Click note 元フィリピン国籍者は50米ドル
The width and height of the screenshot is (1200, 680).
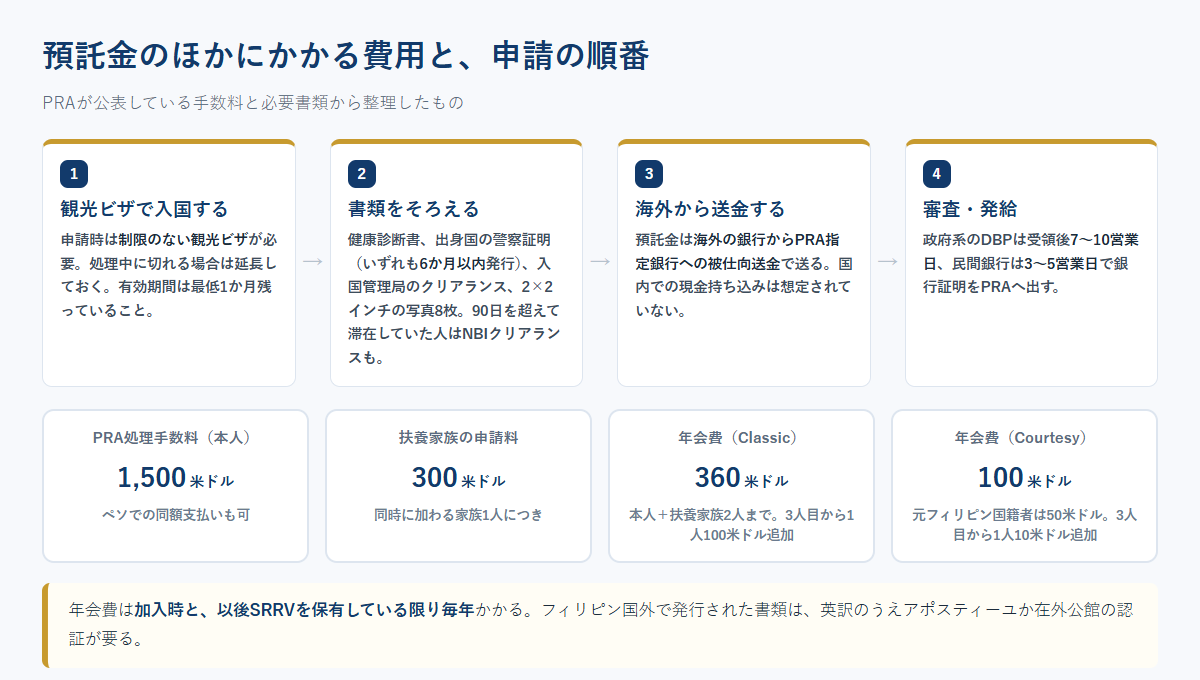(1024, 525)
